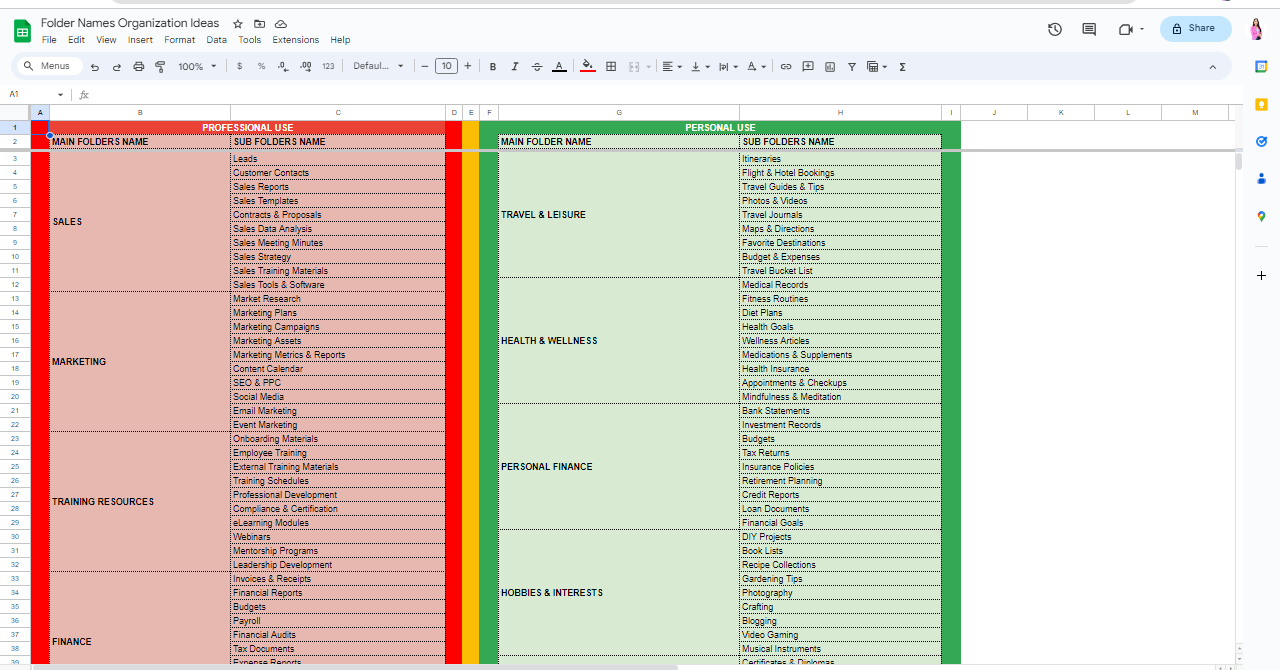
Task: Open the text color picker
Action: point(559,67)
